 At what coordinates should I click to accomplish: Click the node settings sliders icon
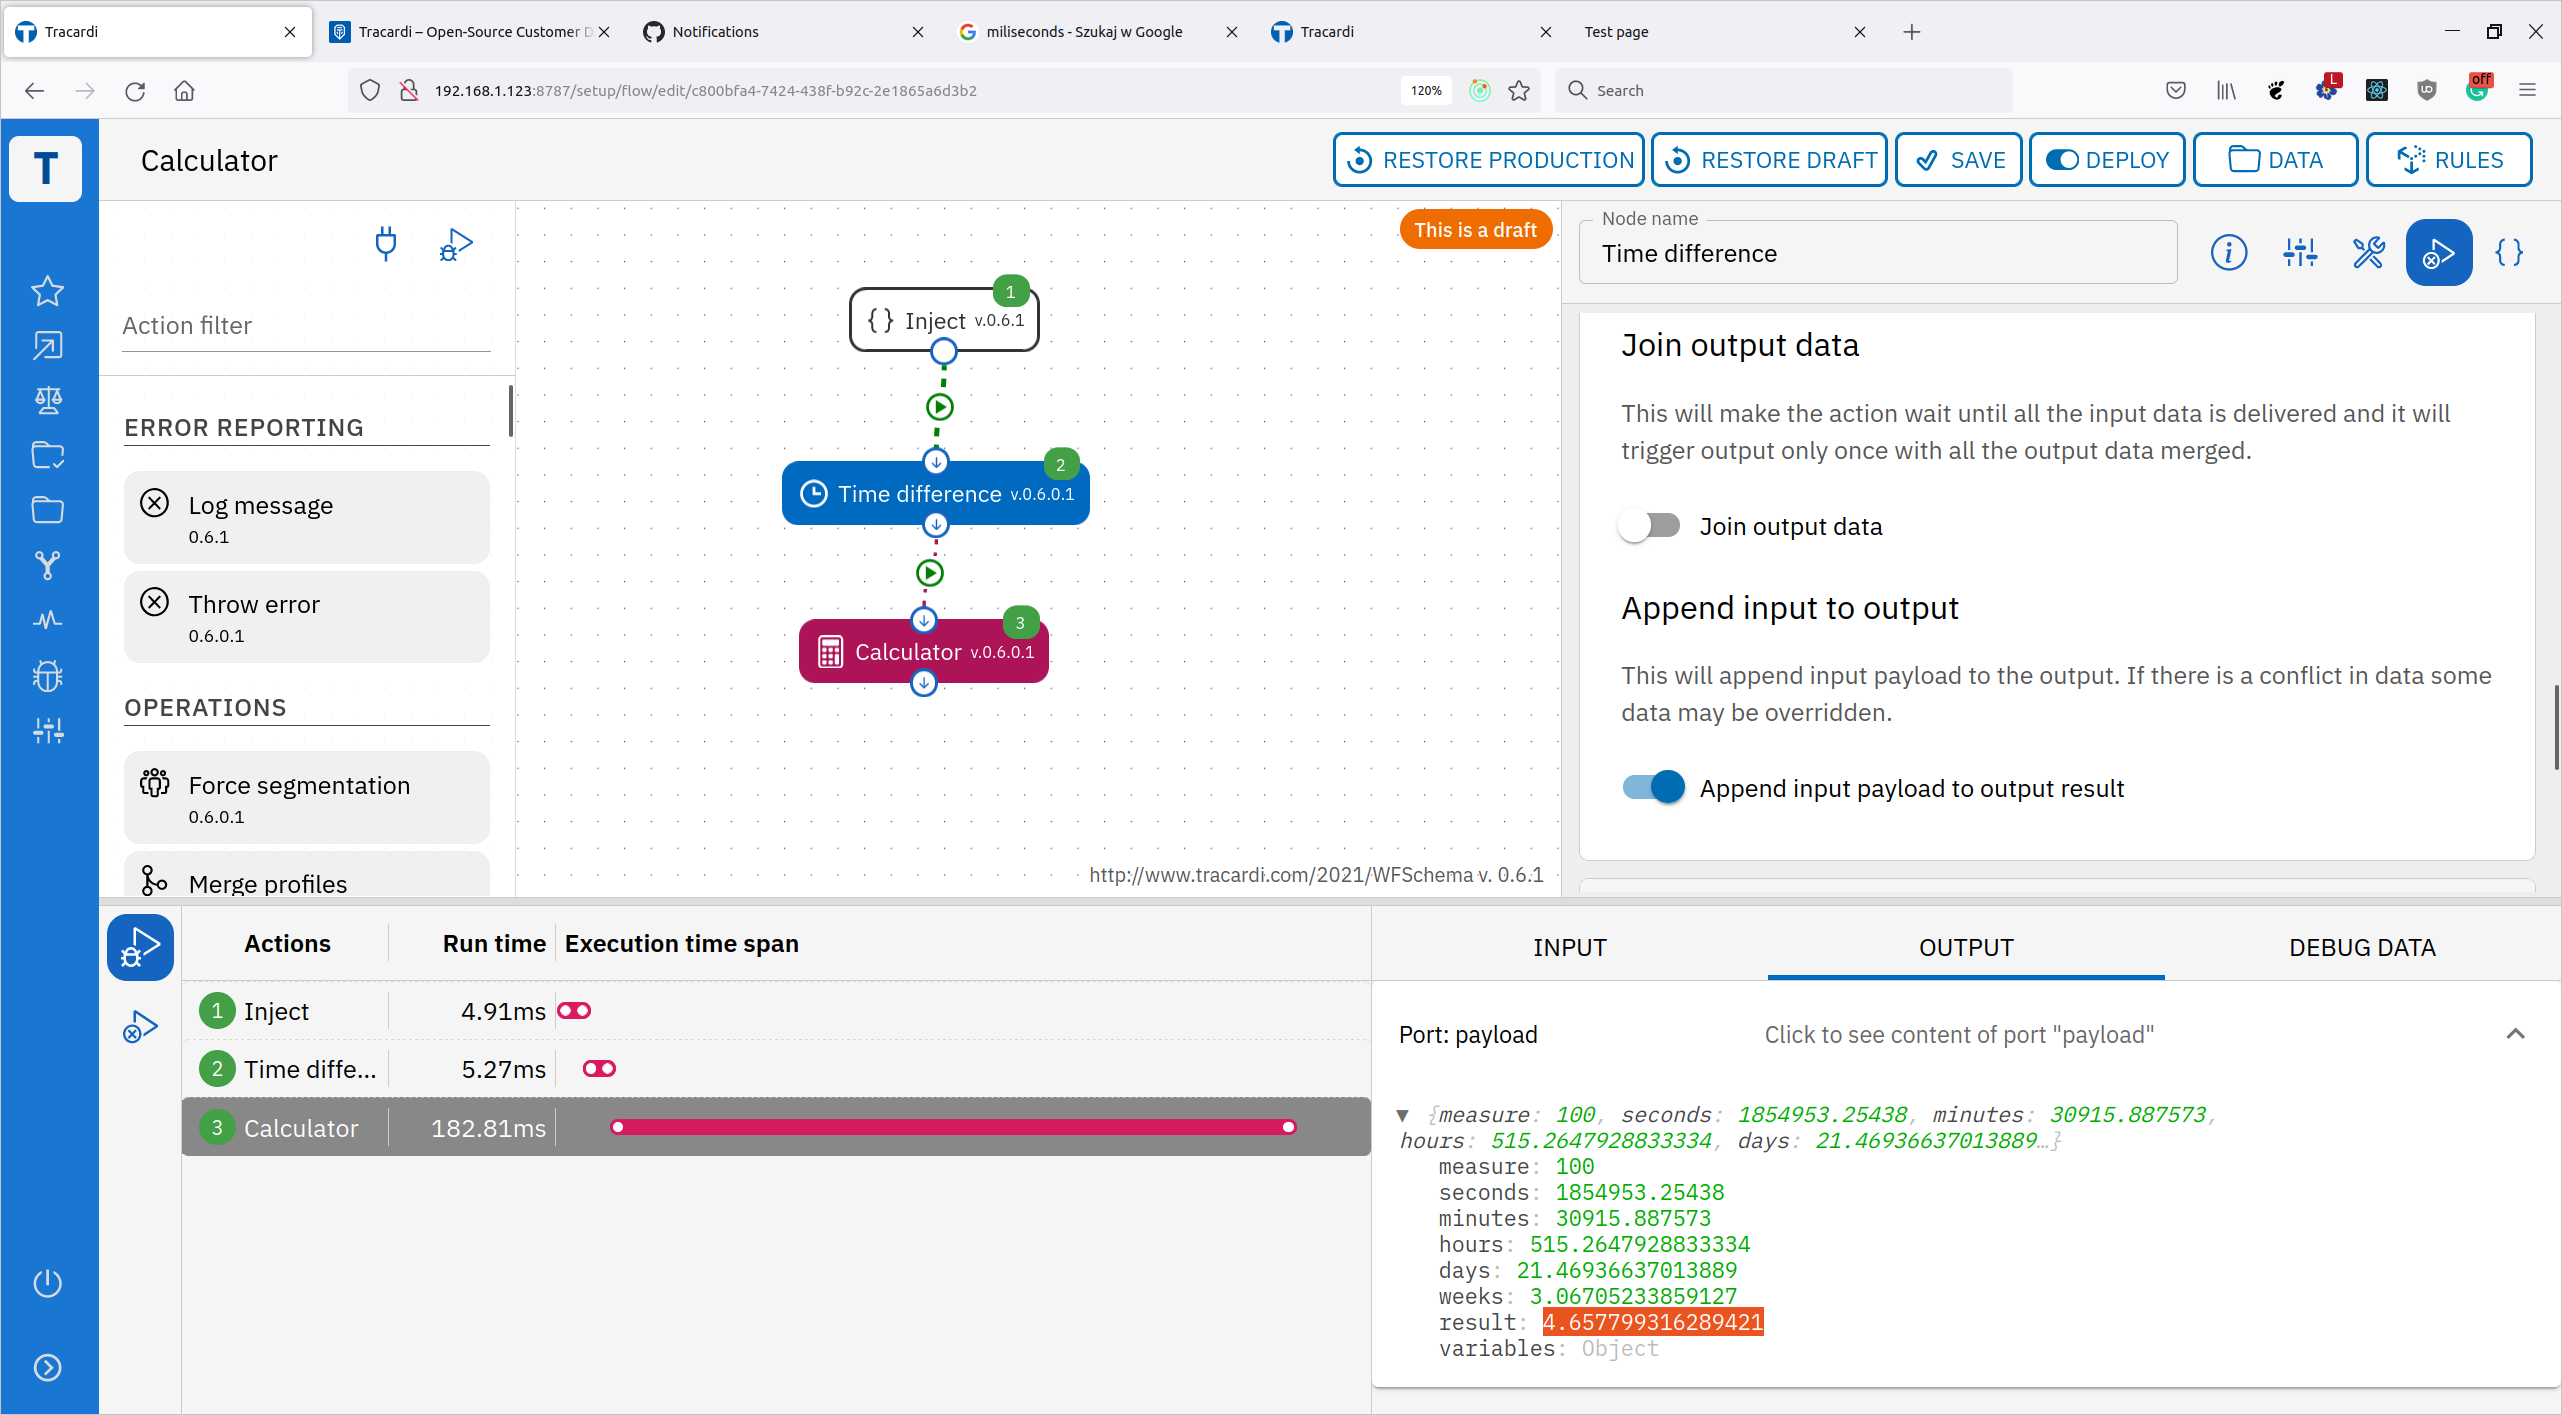pos(2298,252)
